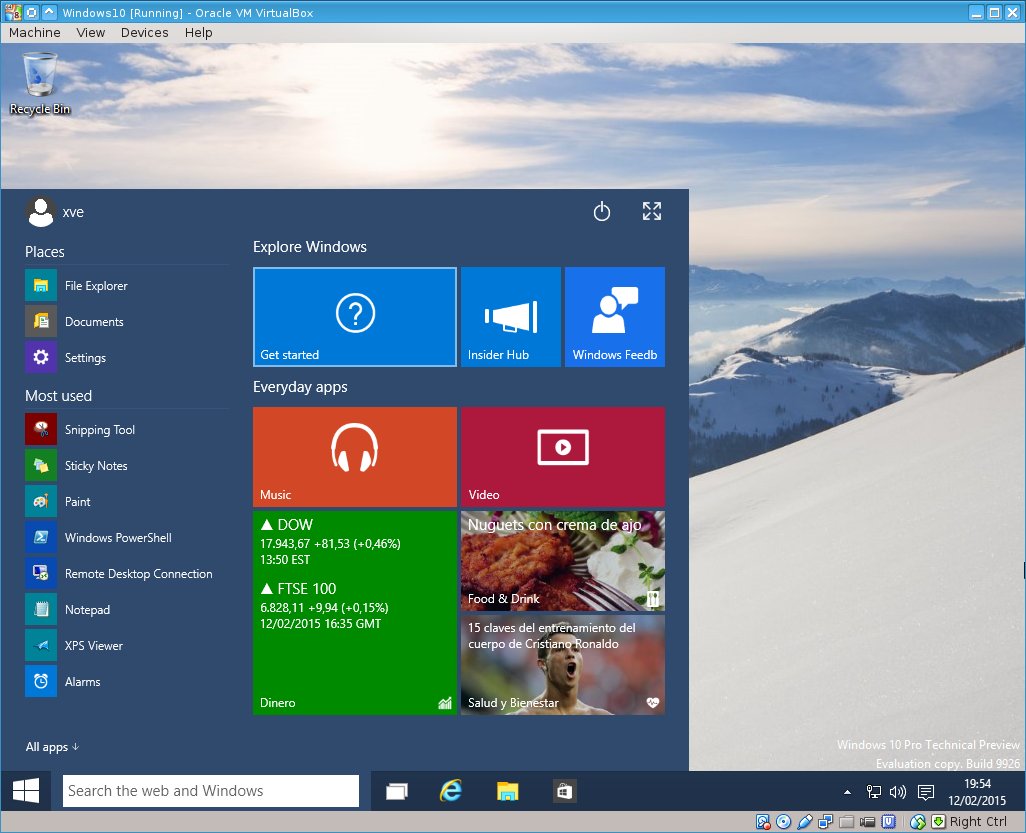This screenshot has height=833, width=1026.
Task: Launch Paint from Most used list
Action: tap(127, 502)
